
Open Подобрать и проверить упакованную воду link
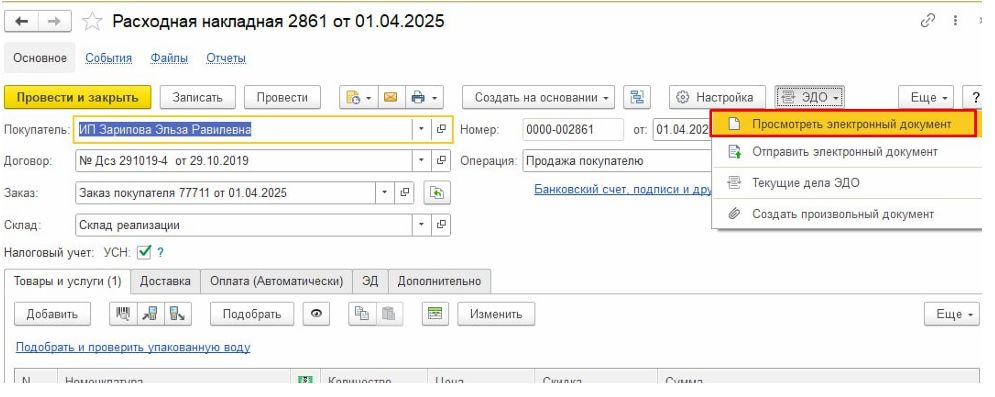coord(133,348)
